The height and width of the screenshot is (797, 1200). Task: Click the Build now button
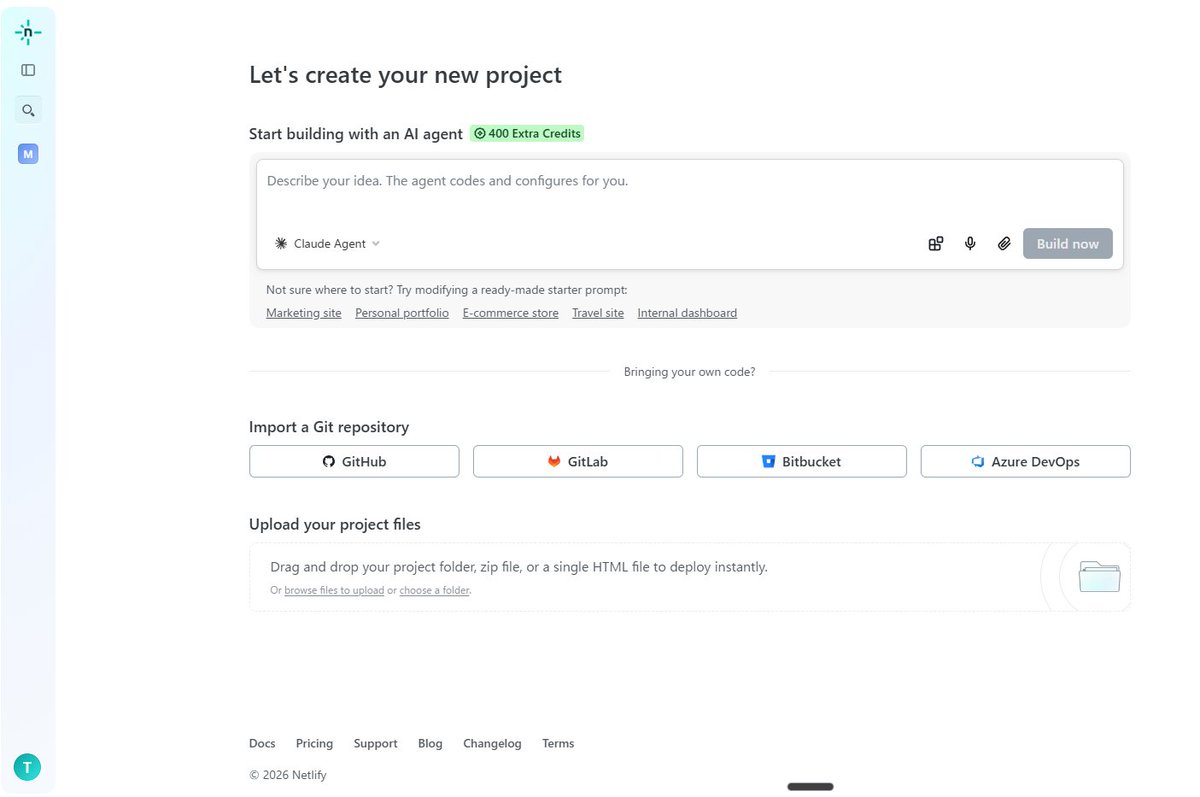(x=1068, y=243)
